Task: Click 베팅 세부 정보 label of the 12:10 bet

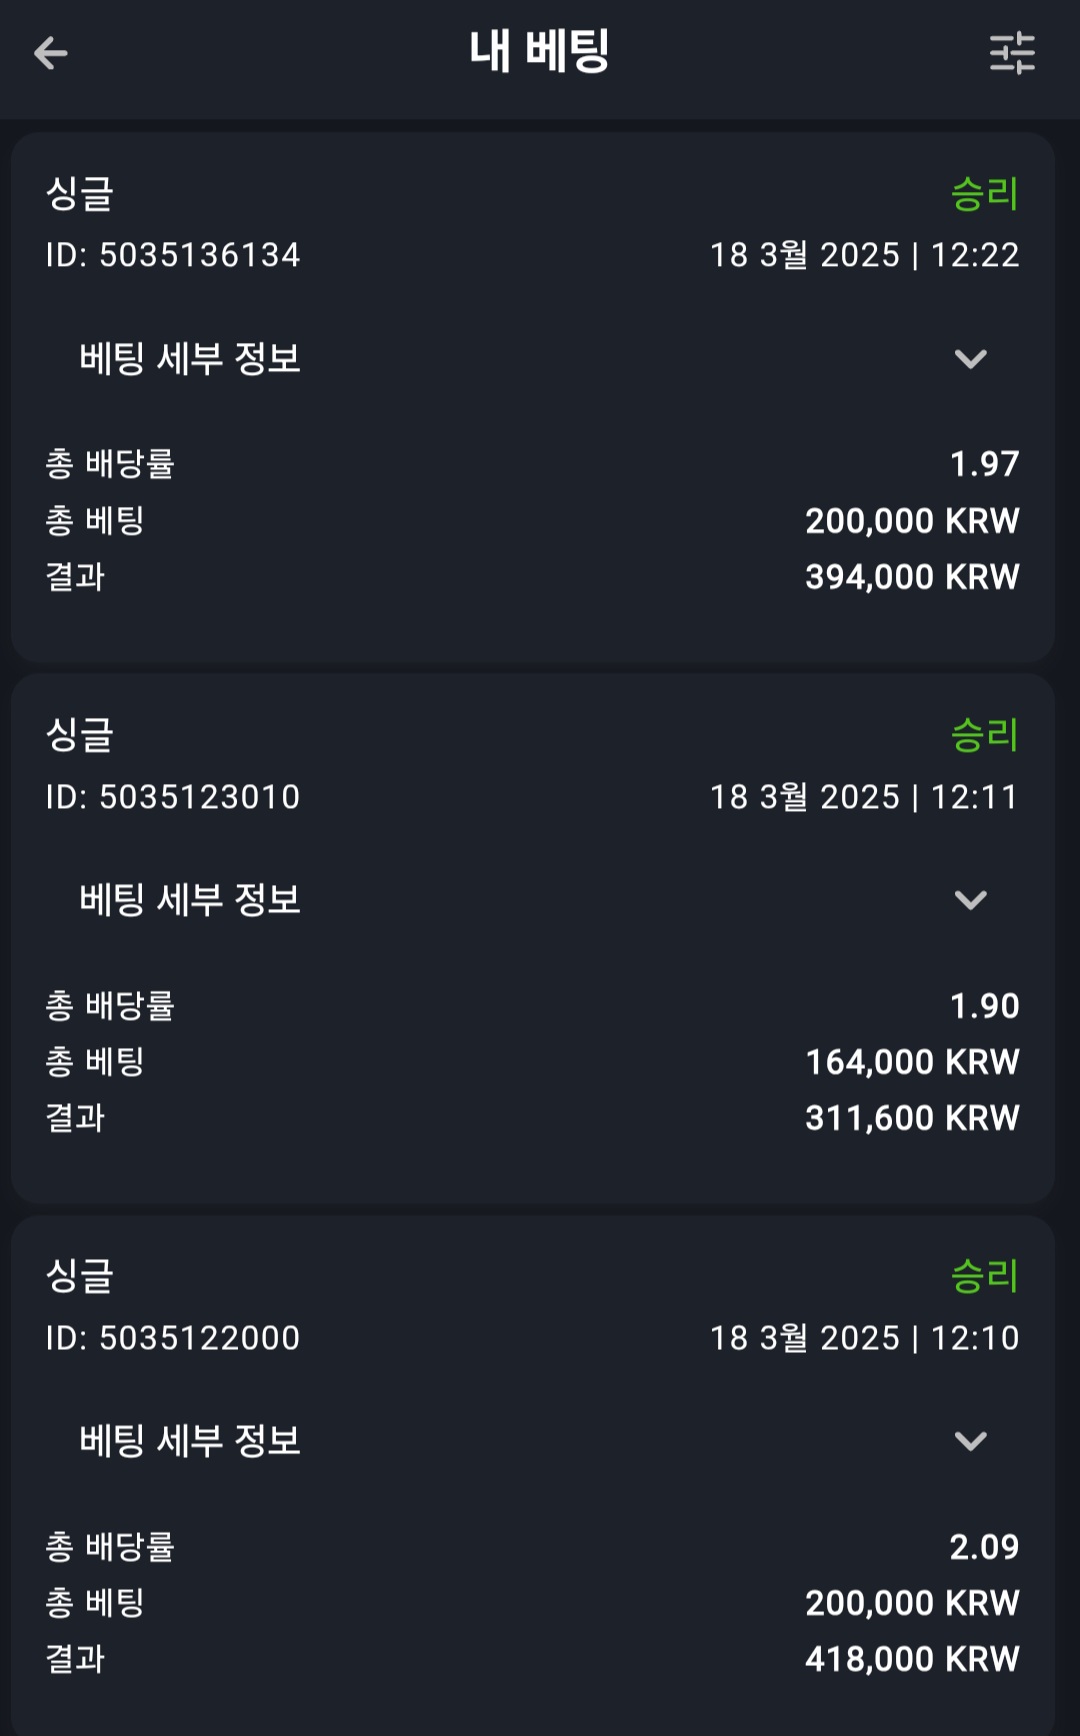Action: pyautogui.click(x=190, y=1441)
